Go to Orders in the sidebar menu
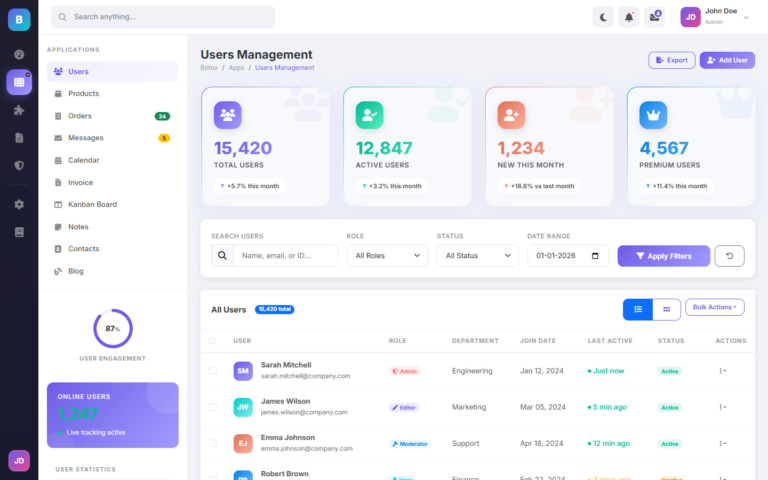 pyautogui.click(x=80, y=116)
